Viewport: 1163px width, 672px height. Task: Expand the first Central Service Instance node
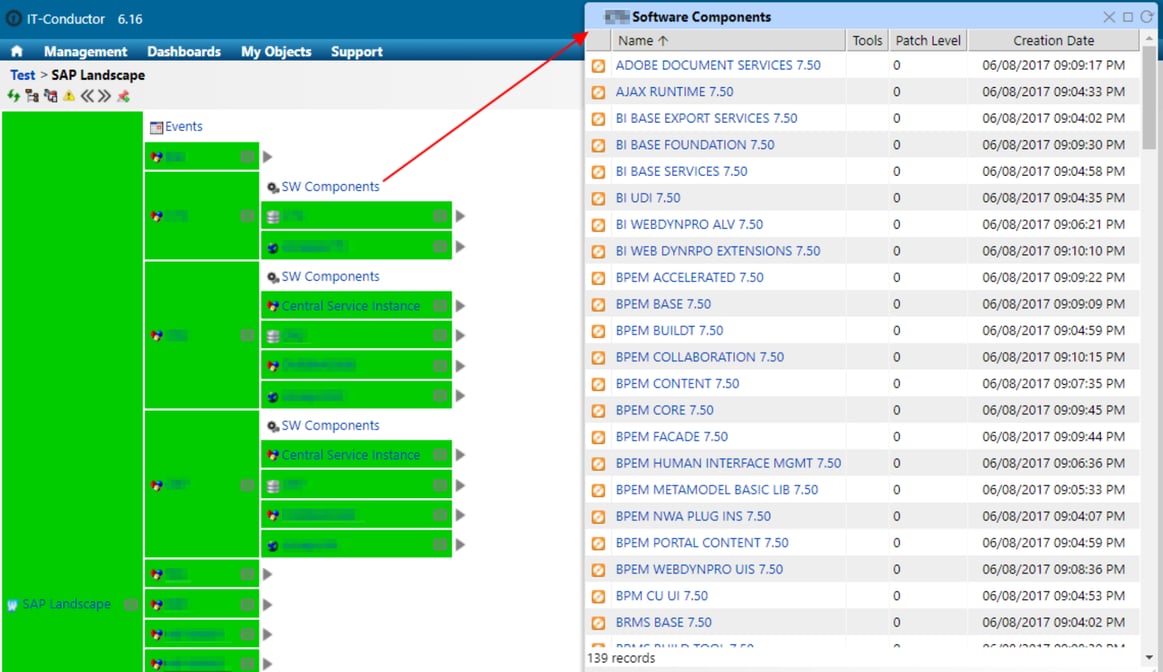[x=461, y=306]
